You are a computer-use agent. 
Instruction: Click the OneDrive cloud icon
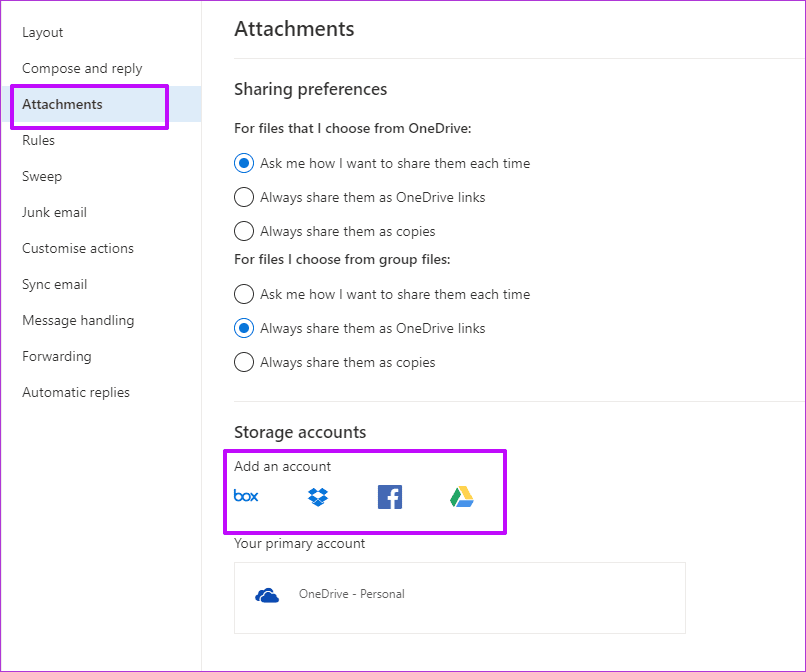267,595
